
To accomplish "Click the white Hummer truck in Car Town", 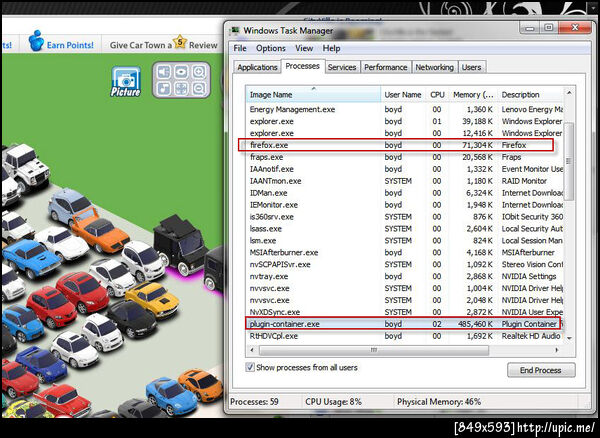I will coord(26,167).
